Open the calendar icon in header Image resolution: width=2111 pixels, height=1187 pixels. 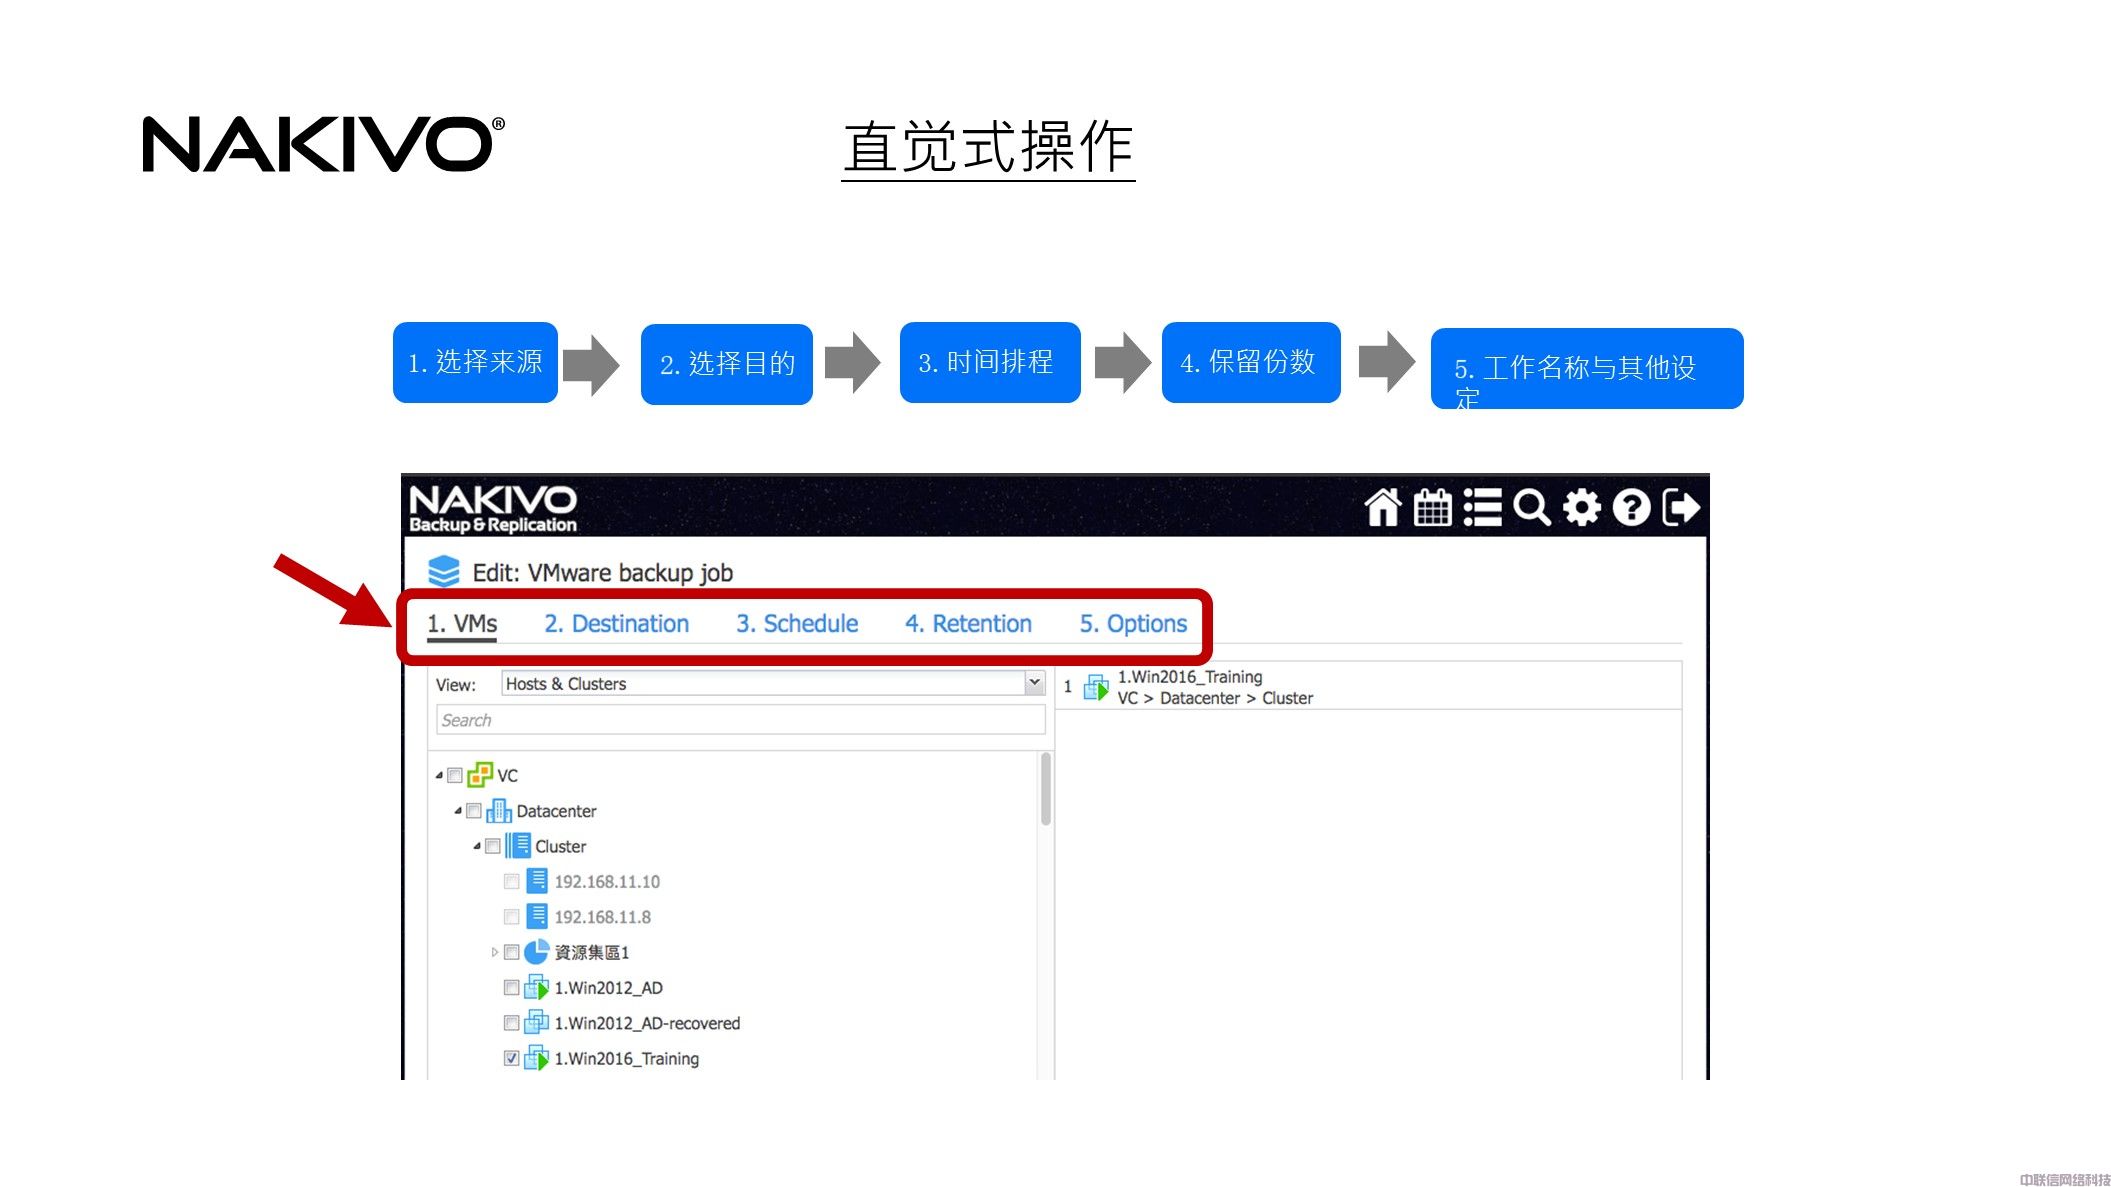click(1432, 507)
